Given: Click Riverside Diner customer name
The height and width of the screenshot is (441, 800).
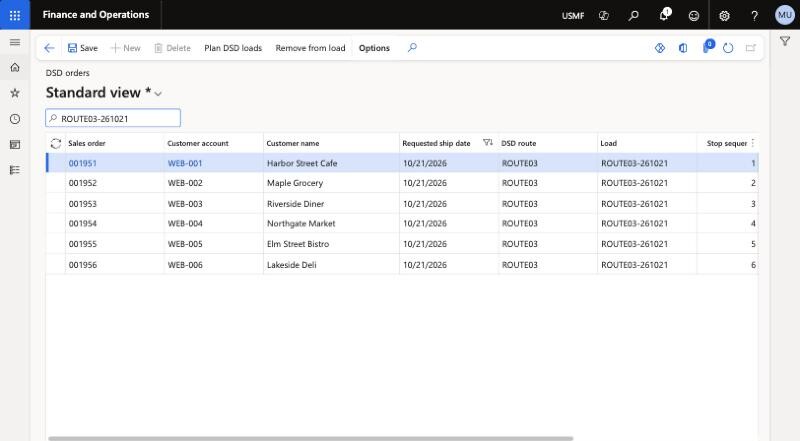Looking at the screenshot, I should [295, 204].
